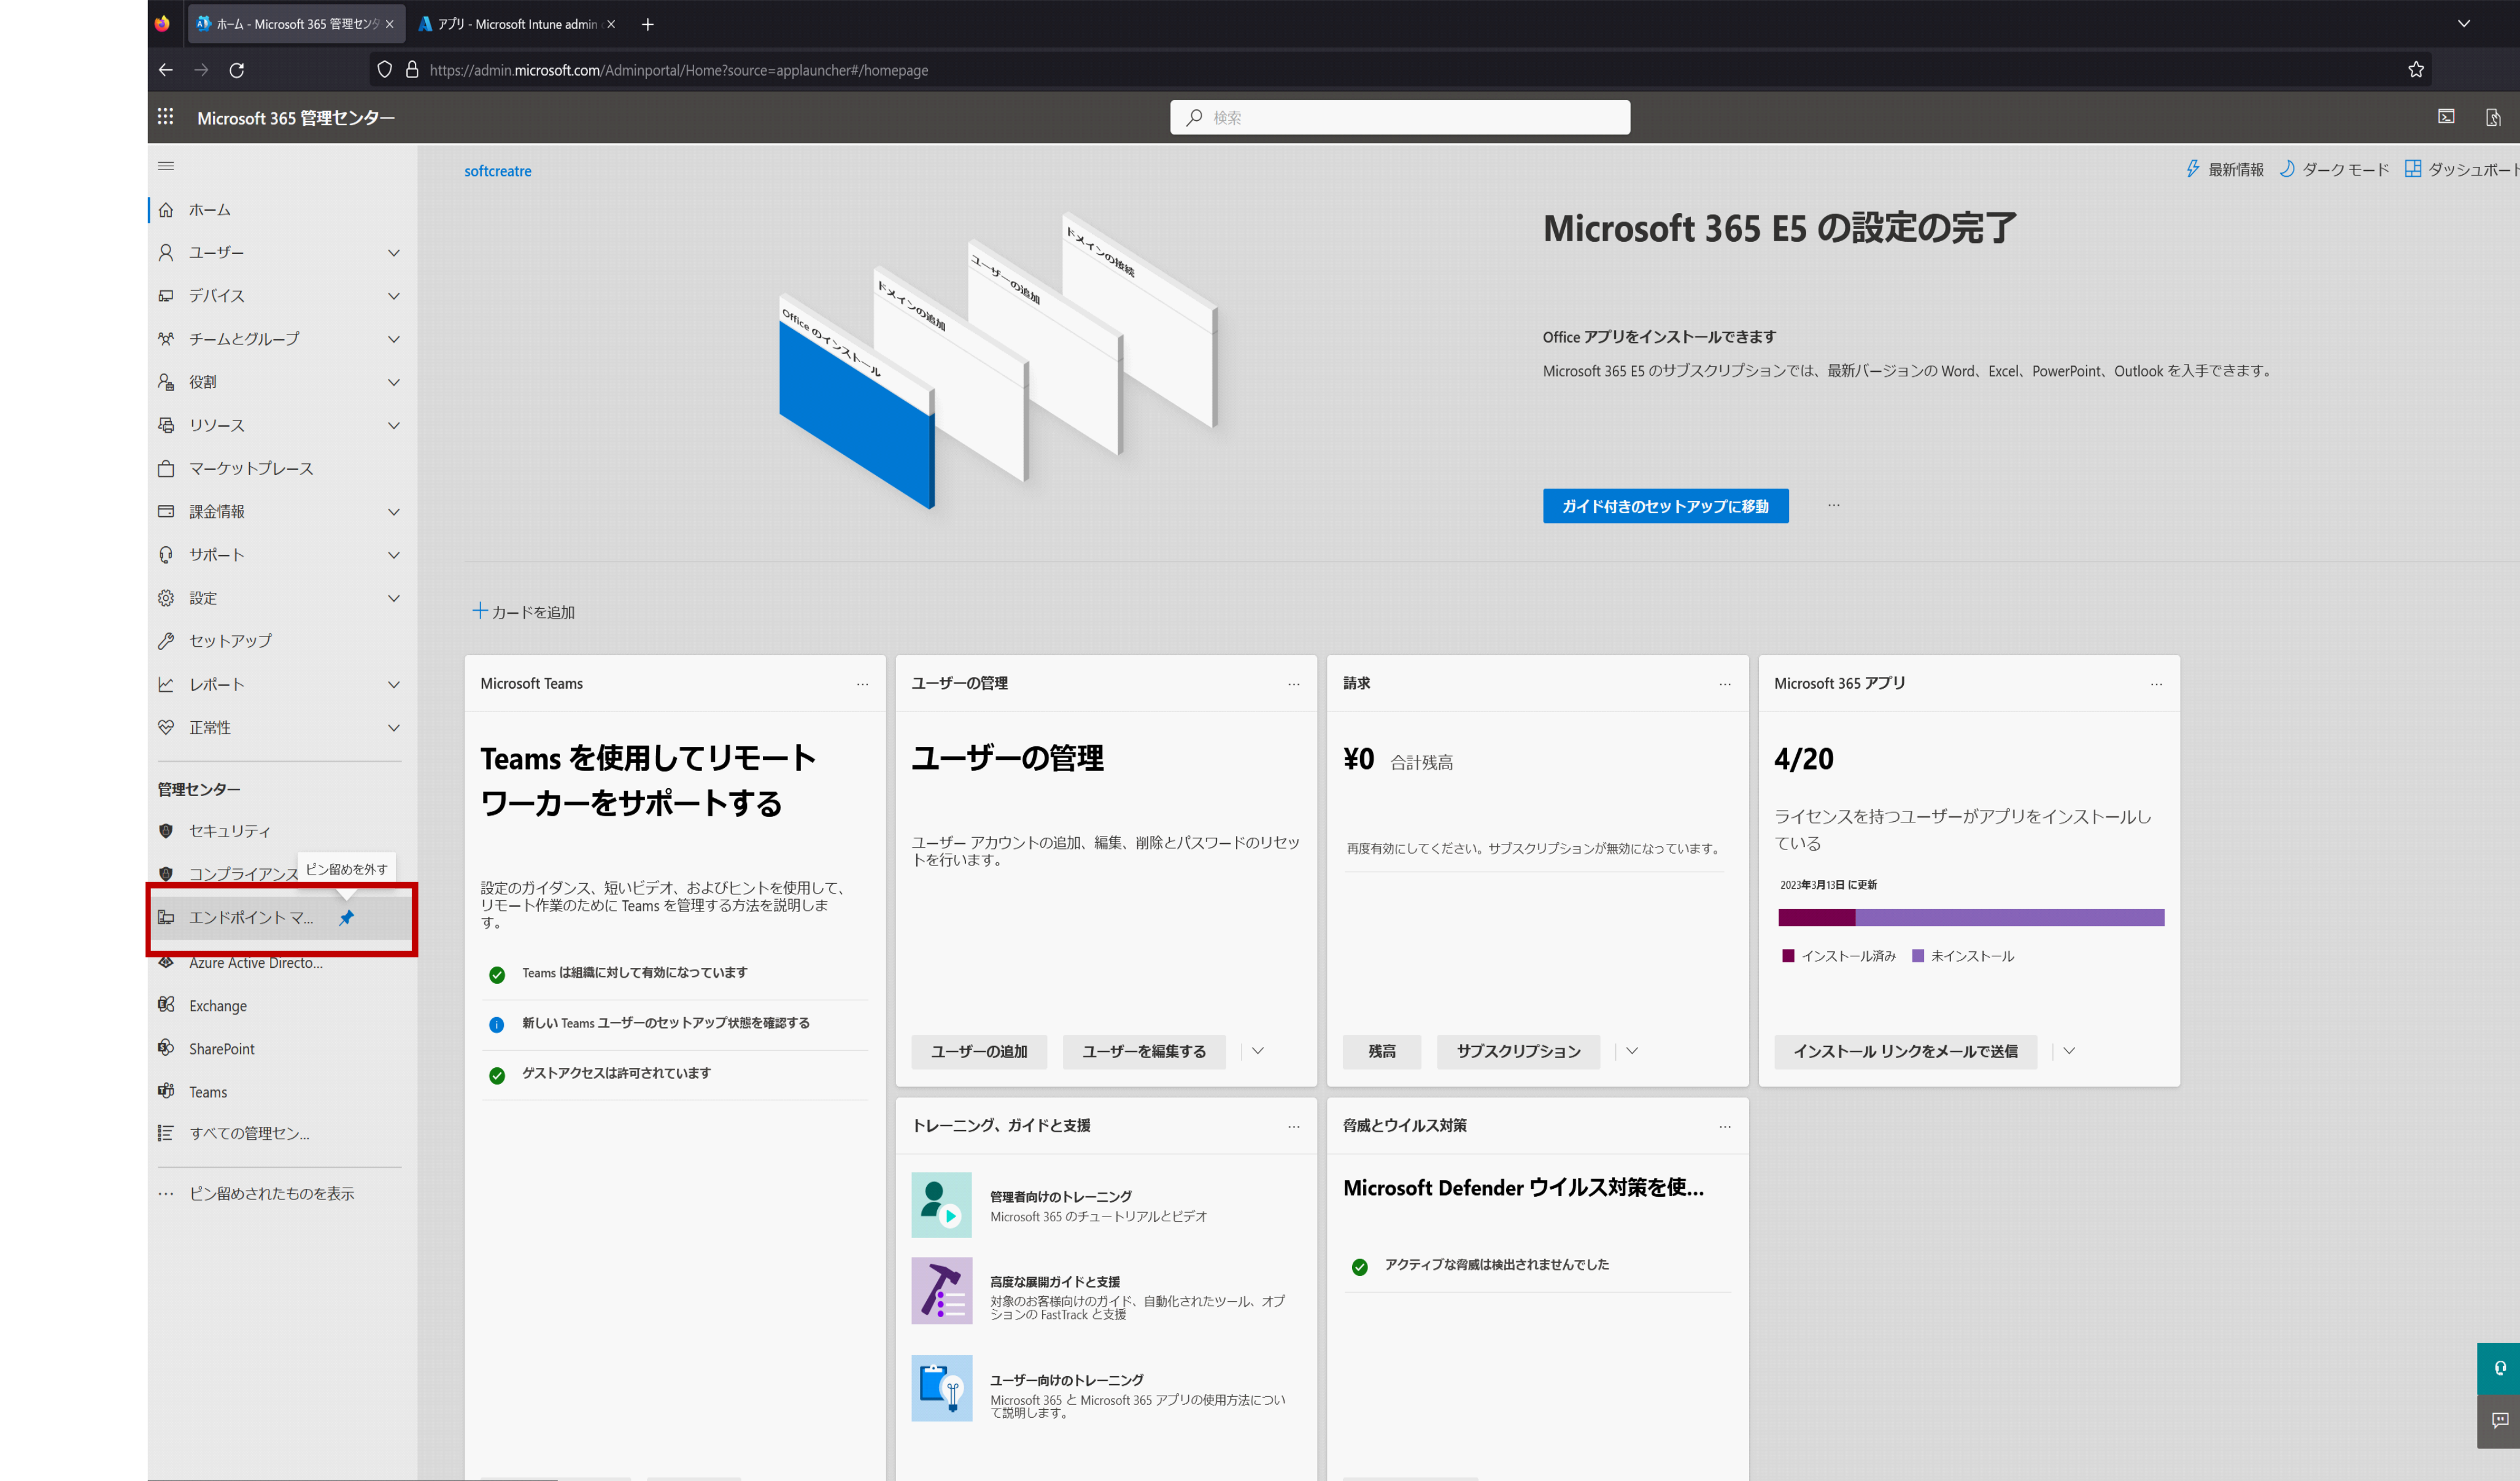Open 請求 card more options
Image resolution: width=2520 pixels, height=1481 pixels.
[x=1725, y=684]
